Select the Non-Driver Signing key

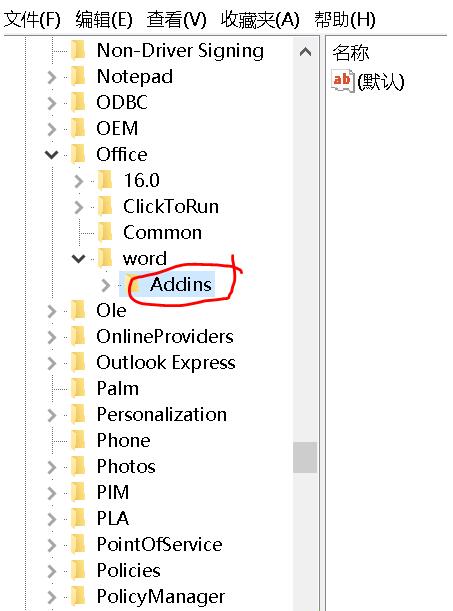click(180, 51)
